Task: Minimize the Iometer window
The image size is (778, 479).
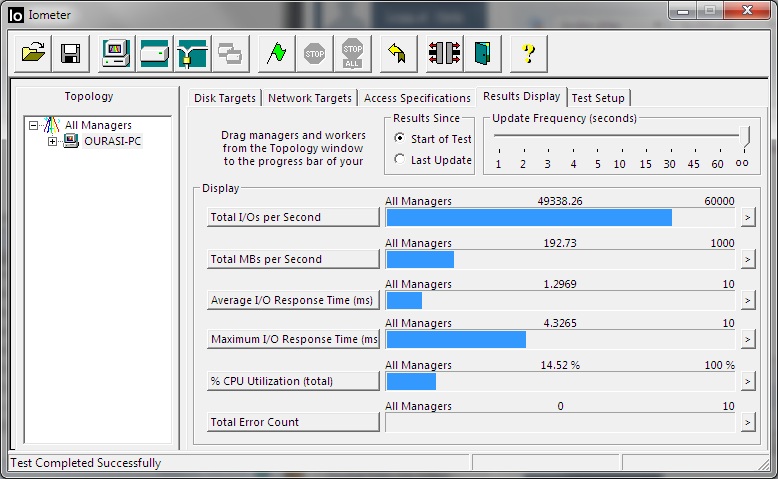Action: pyautogui.click(x=683, y=10)
